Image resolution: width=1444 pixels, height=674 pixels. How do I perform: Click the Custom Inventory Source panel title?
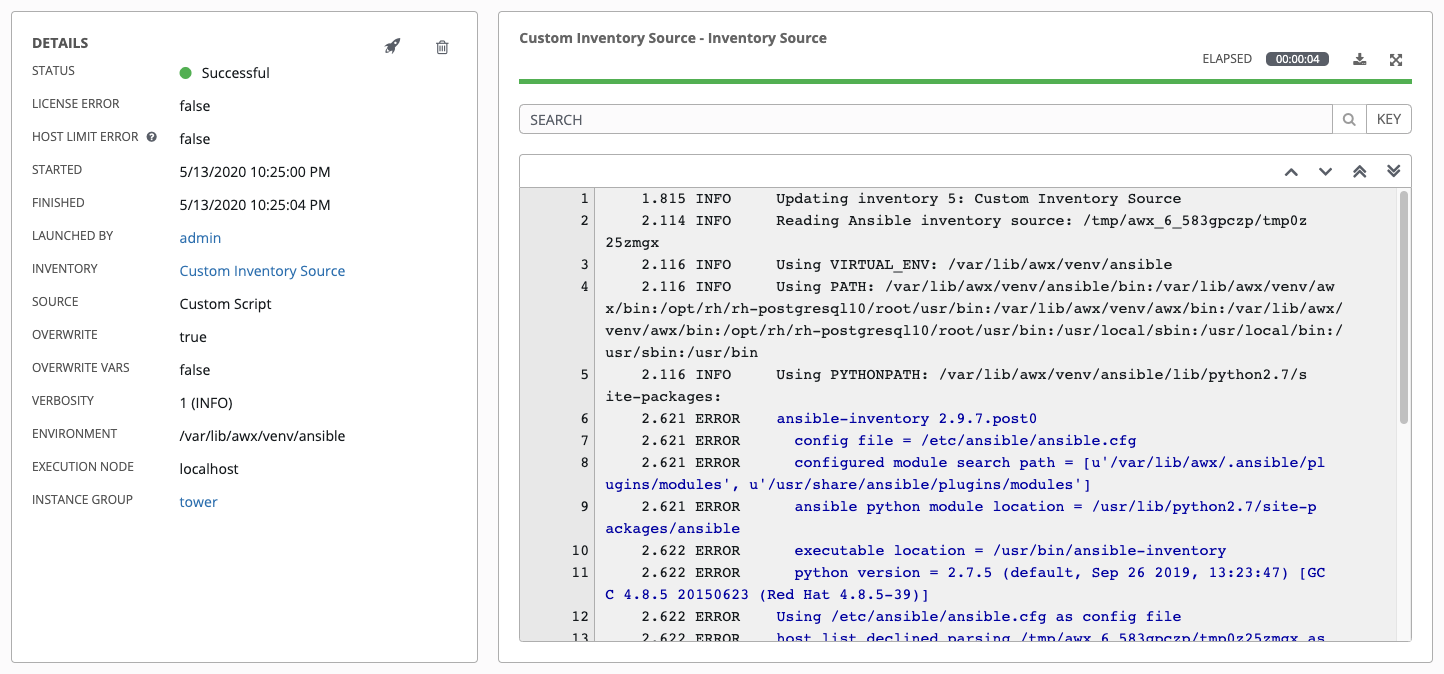point(673,38)
